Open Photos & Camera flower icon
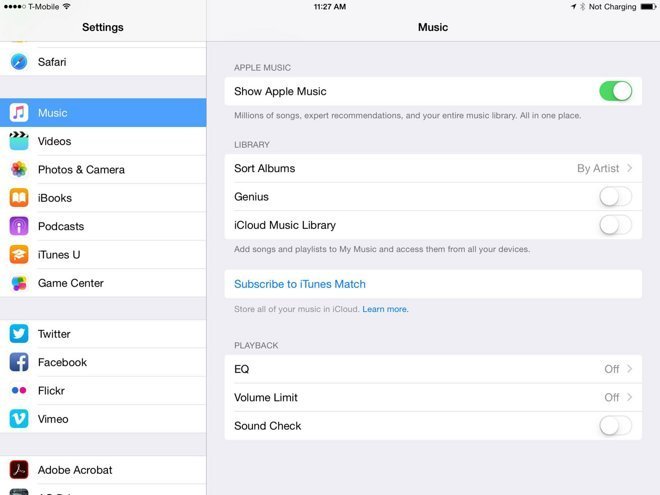This screenshot has width=660, height=495. pos(19,170)
